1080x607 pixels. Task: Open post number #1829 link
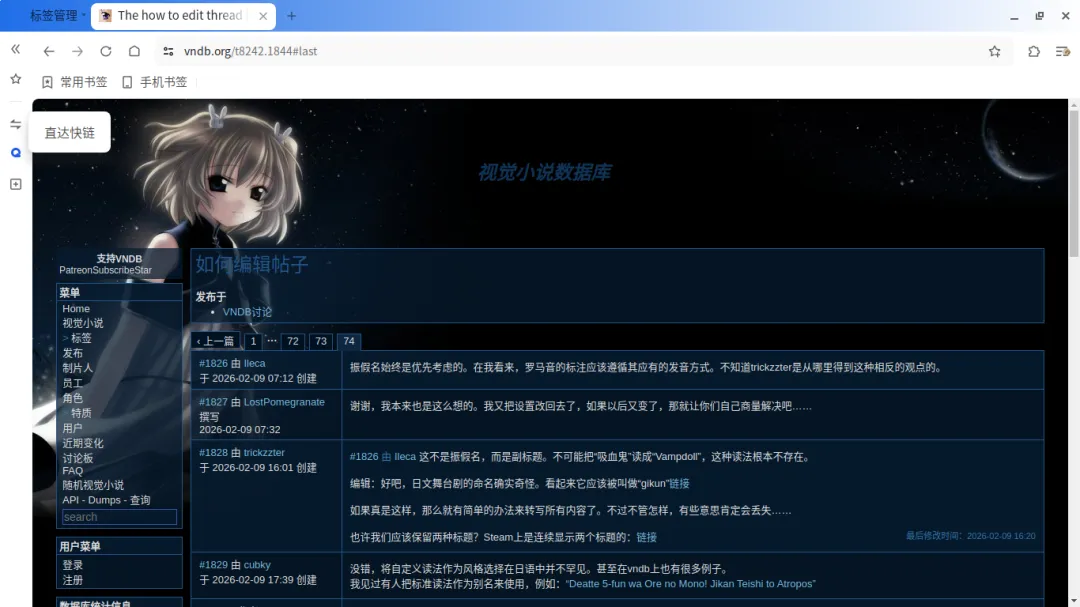[x=213, y=565]
